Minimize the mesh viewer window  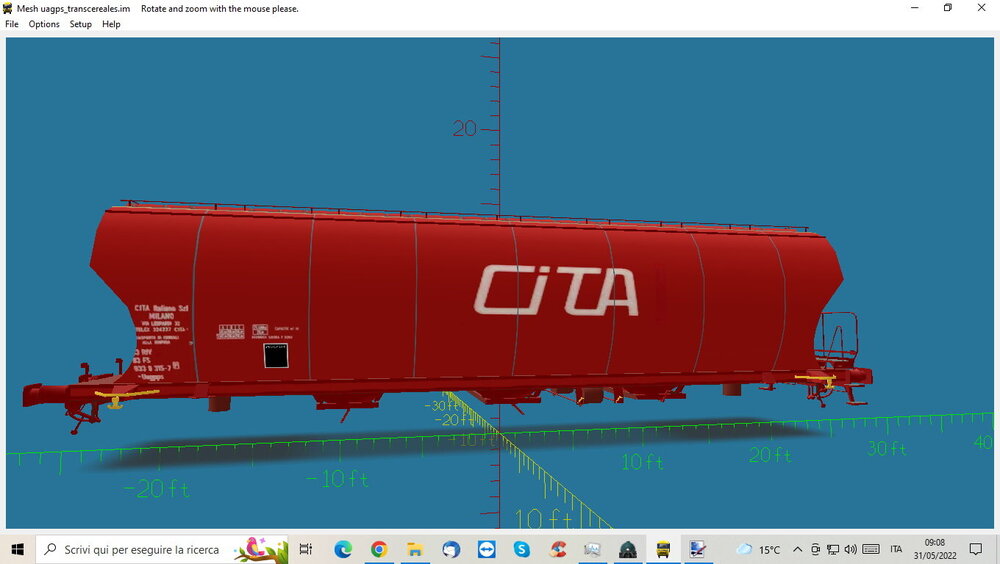click(x=915, y=8)
